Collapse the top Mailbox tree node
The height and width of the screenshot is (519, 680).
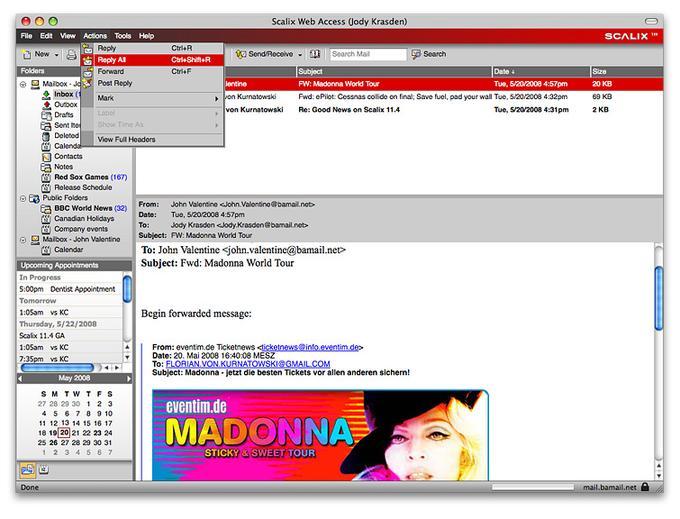23,85
